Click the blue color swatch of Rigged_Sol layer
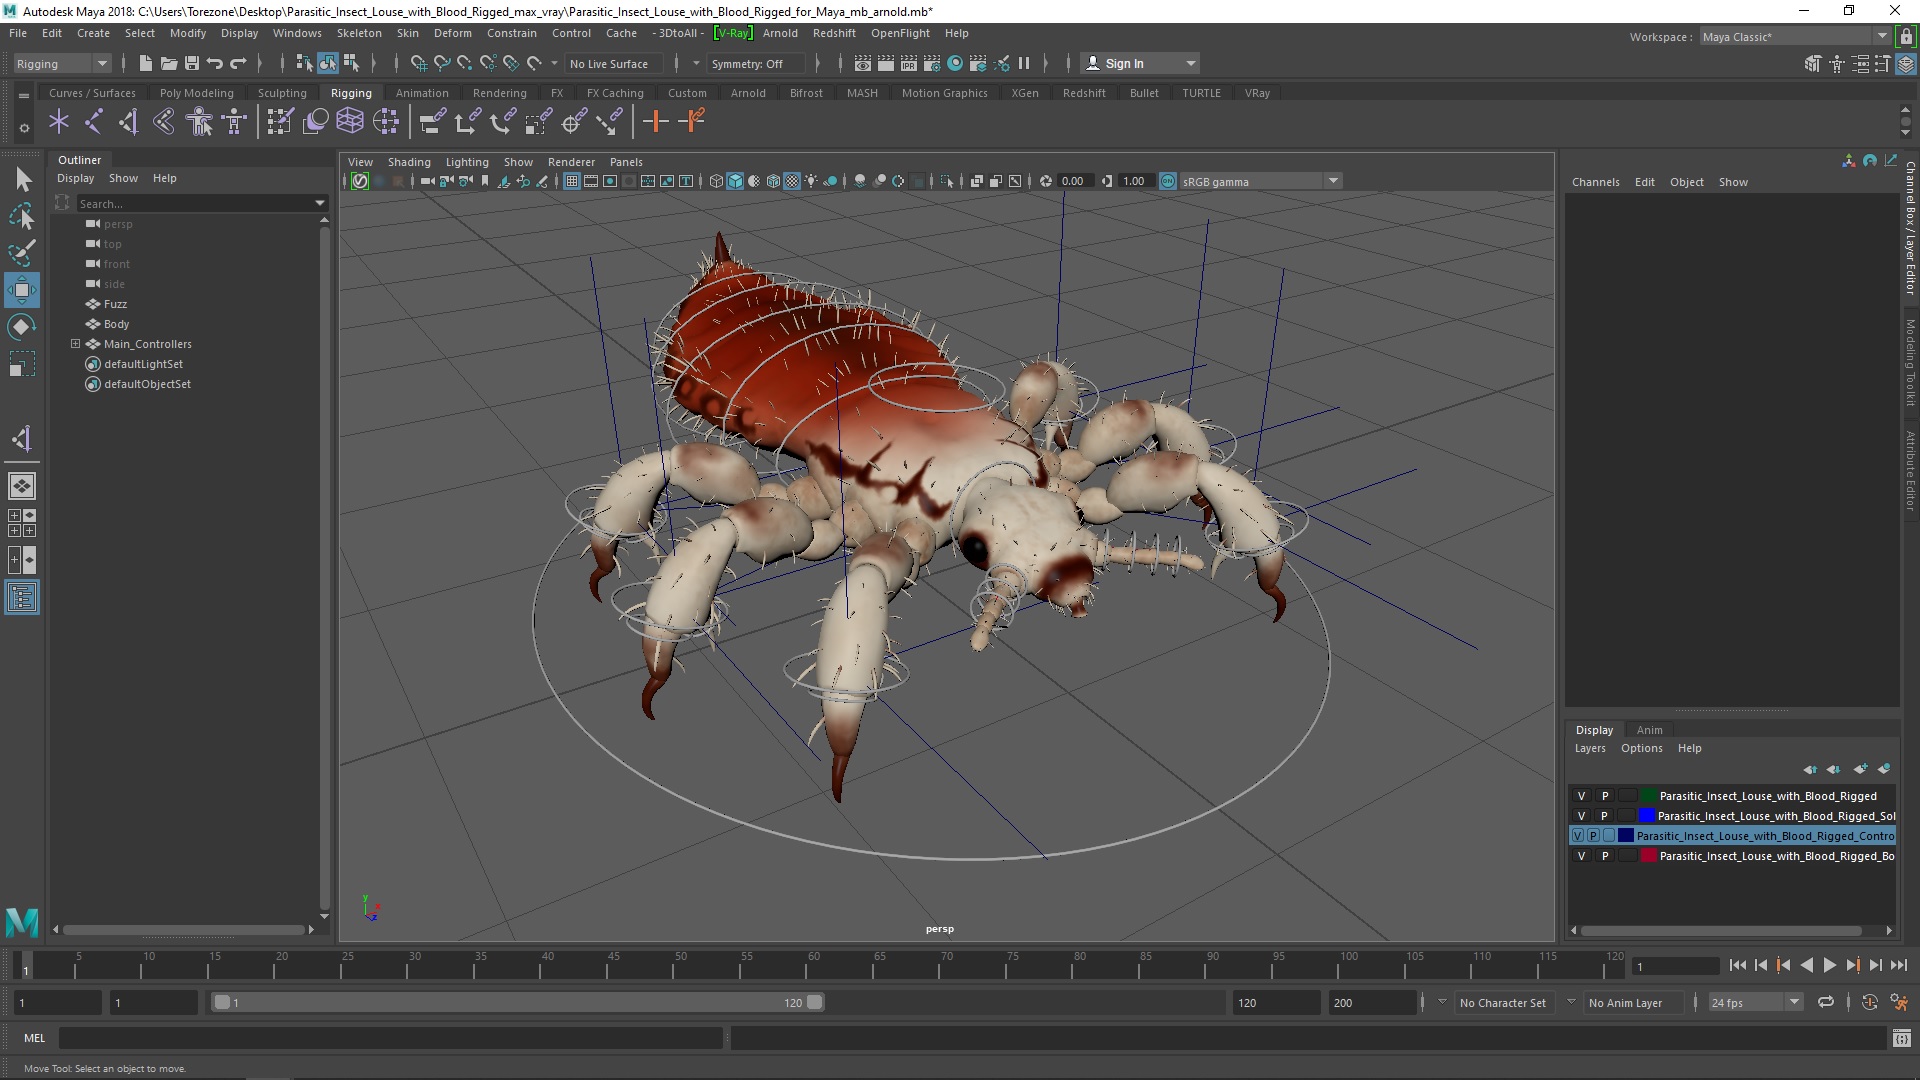The height and width of the screenshot is (1080, 1920). point(1646,816)
